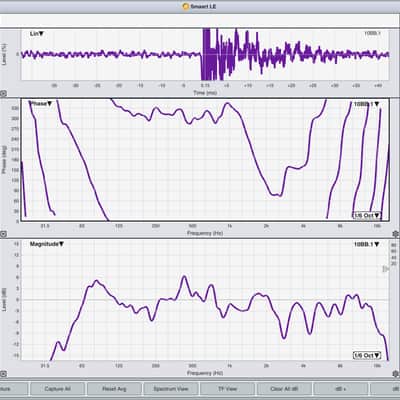Click the Clear All dB button
Viewport: 400px width, 400px height.
284,389
